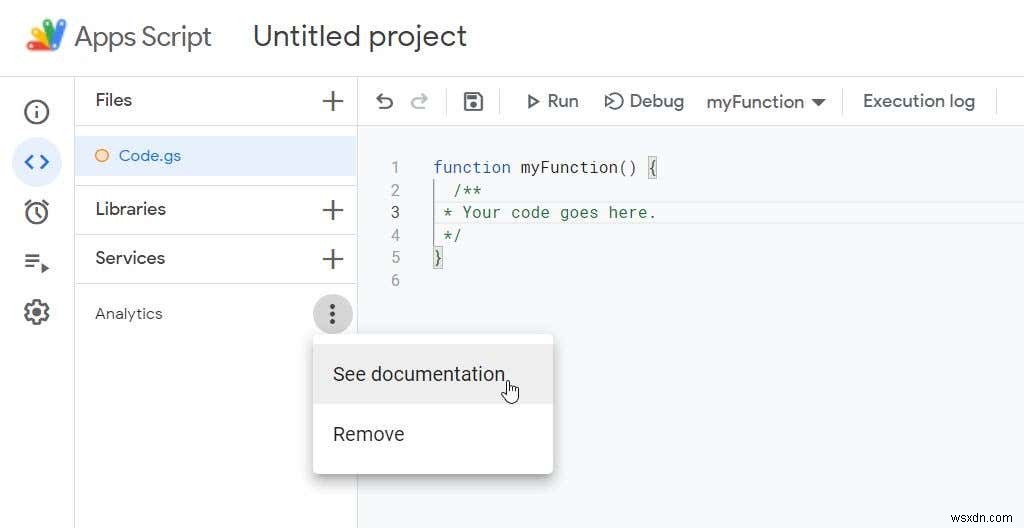The image size is (1024, 528).
Task: Click the orange unsaved dot beside Code.gs
Action: (102, 156)
